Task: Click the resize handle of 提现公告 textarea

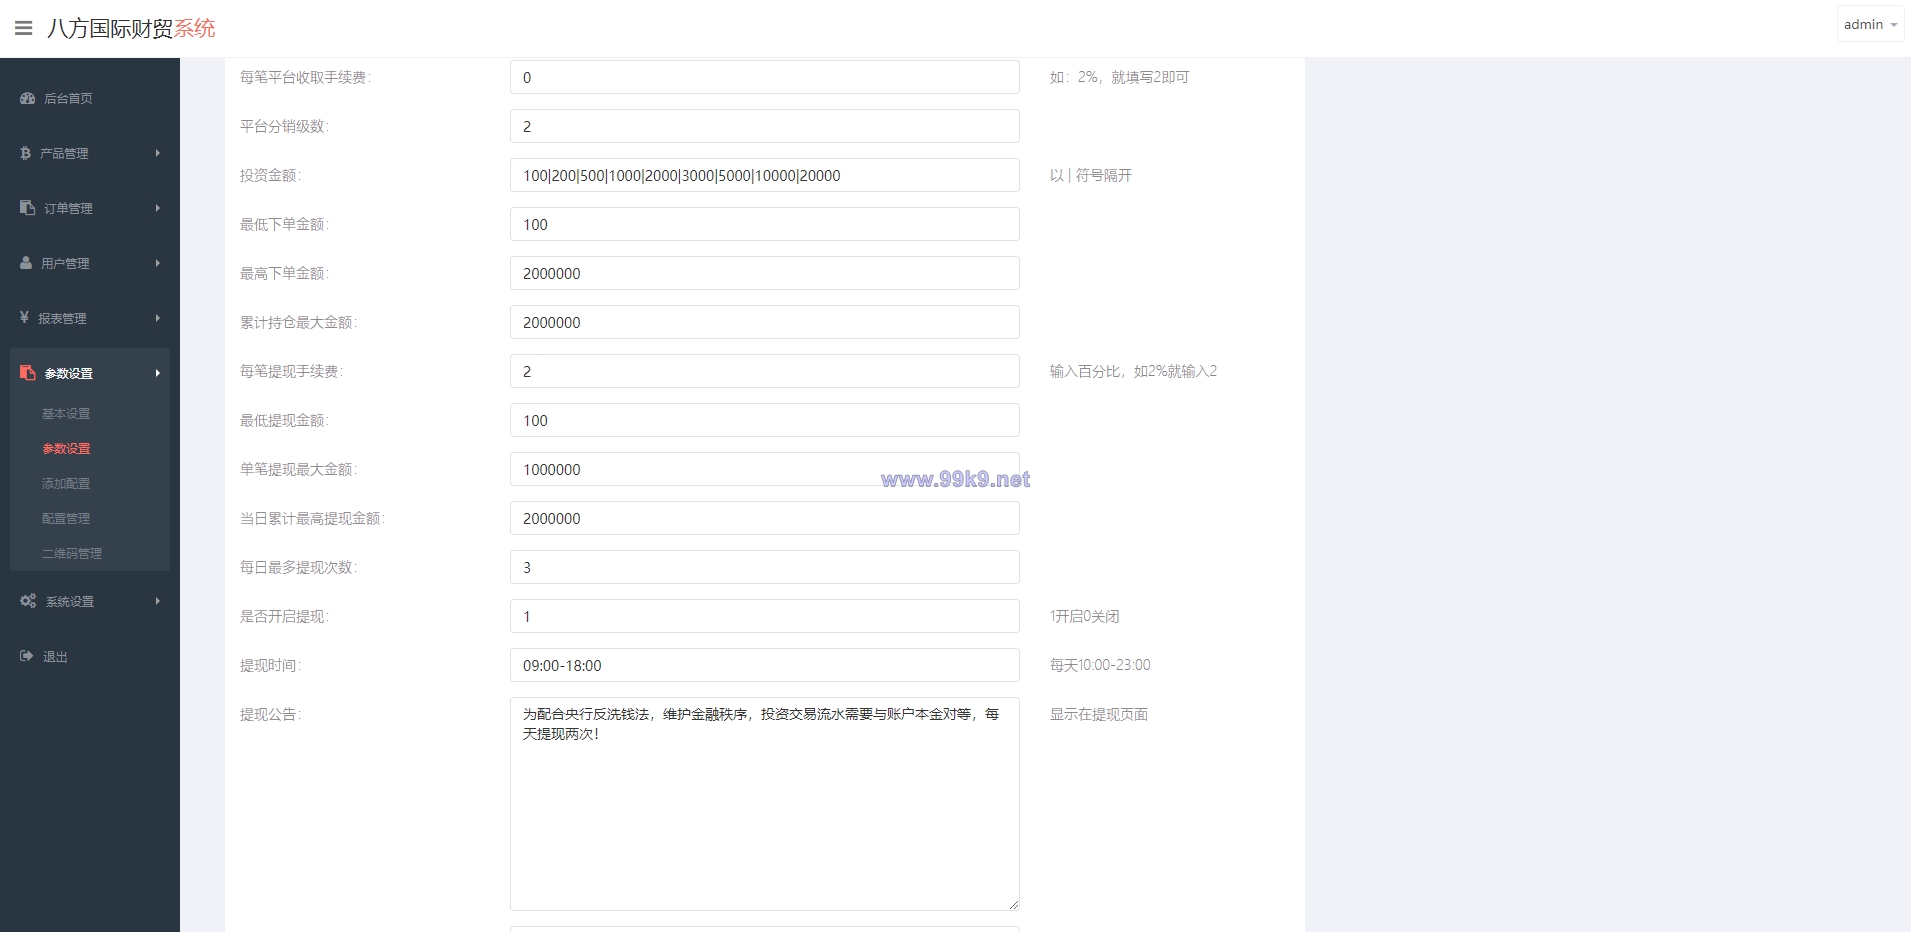Action: pos(1013,904)
